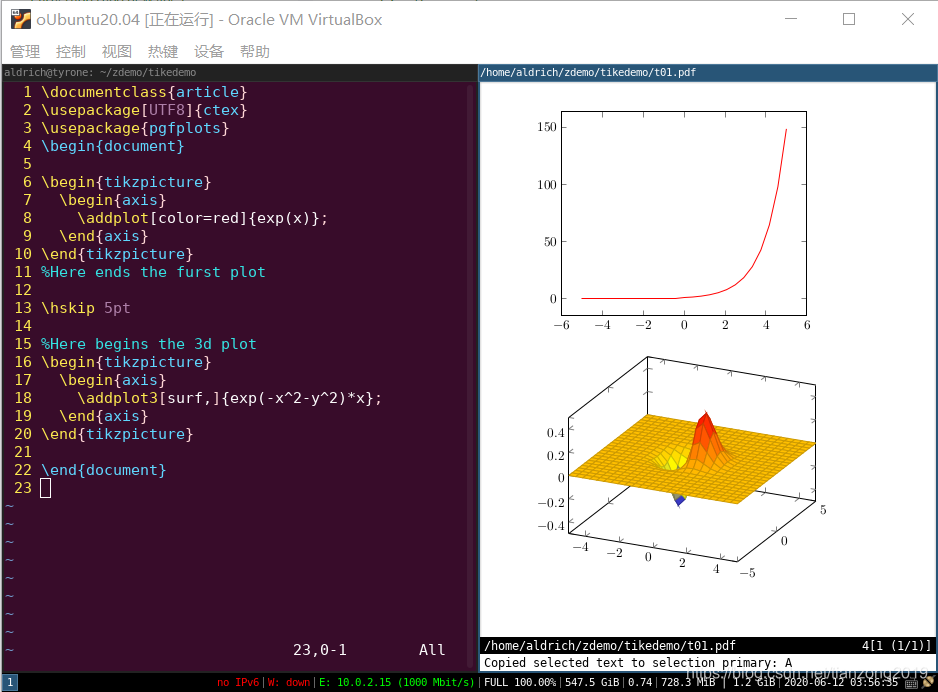Click the \end{document} line
The image size is (938, 692).
(103, 470)
